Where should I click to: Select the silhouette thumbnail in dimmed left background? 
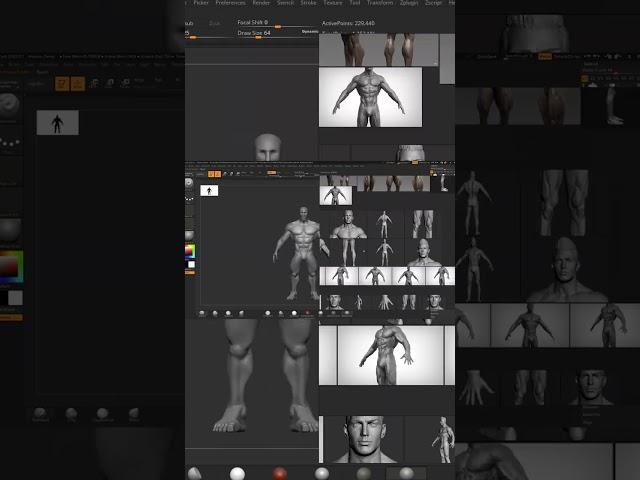coord(58,122)
